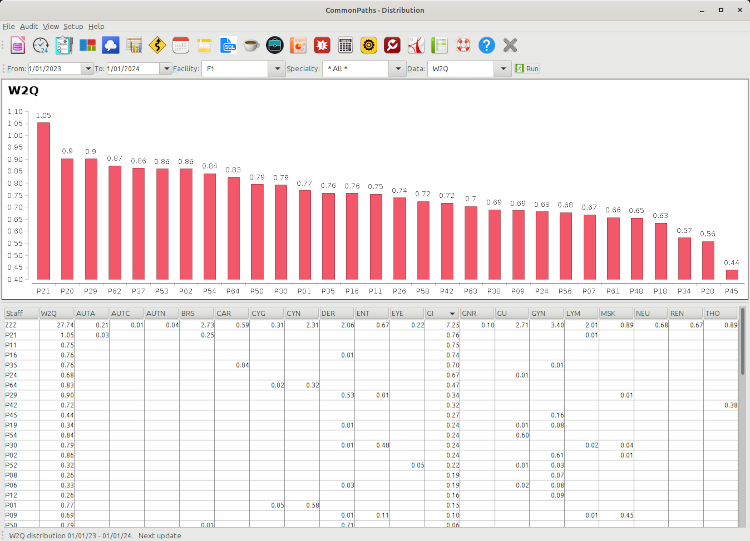Open the calculator icon
Image resolution: width=750 pixels, height=541 pixels.
[x=345, y=45]
